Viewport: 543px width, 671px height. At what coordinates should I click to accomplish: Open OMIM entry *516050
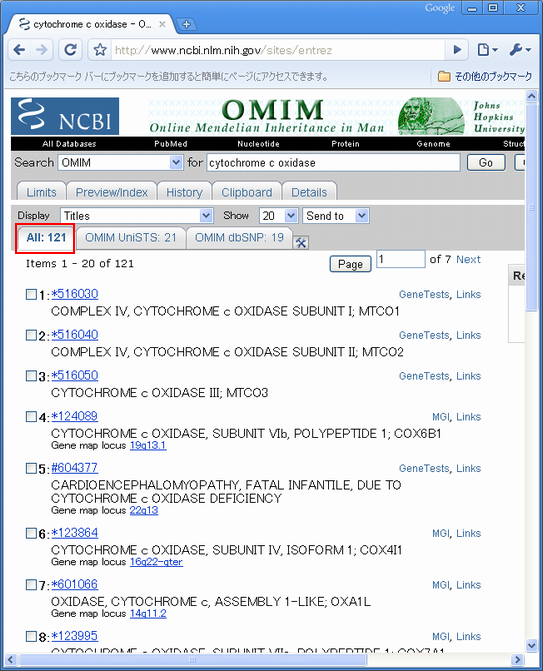[74, 375]
